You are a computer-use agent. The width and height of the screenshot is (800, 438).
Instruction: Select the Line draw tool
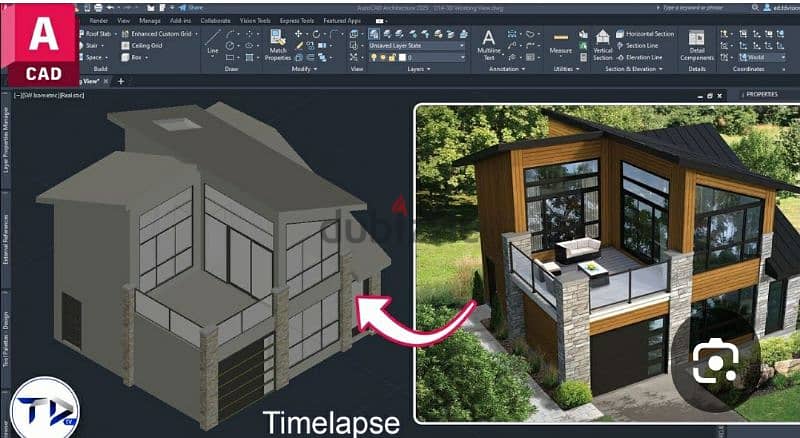coord(212,43)
